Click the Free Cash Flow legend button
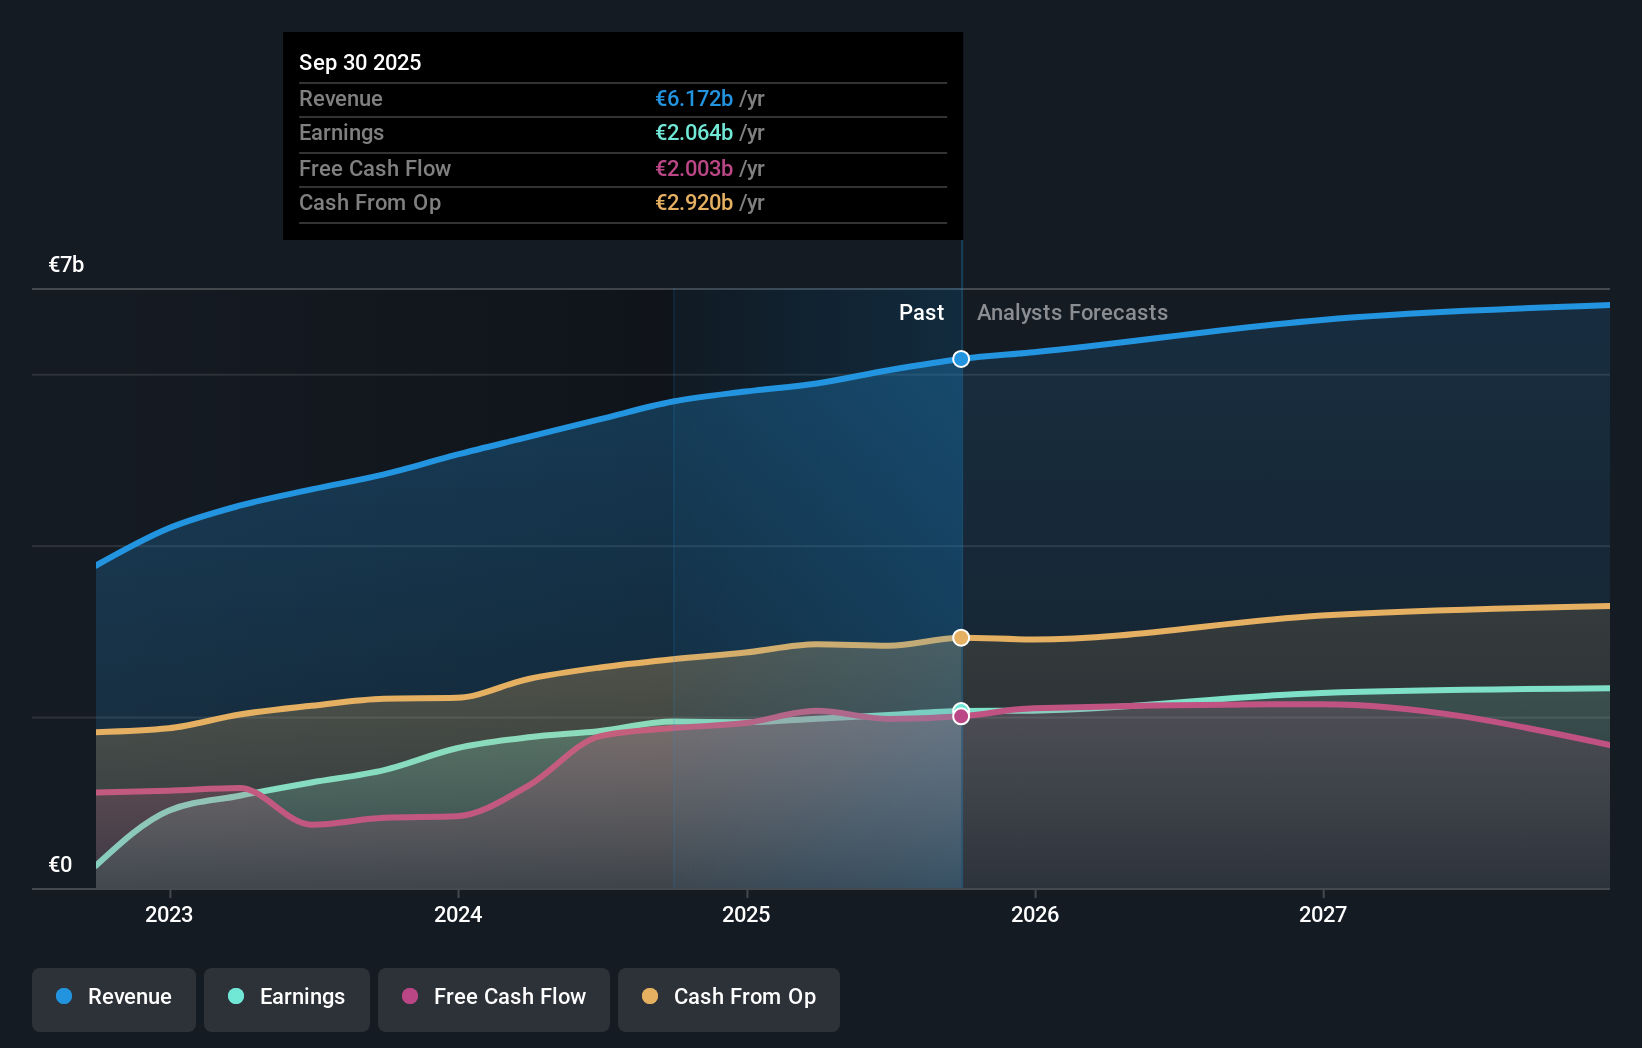 493,999
